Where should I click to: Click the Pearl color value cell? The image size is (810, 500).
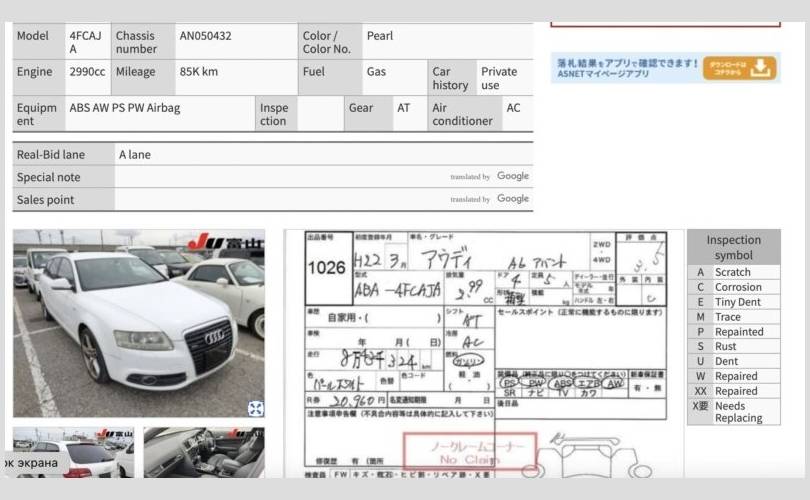[380, 36]
